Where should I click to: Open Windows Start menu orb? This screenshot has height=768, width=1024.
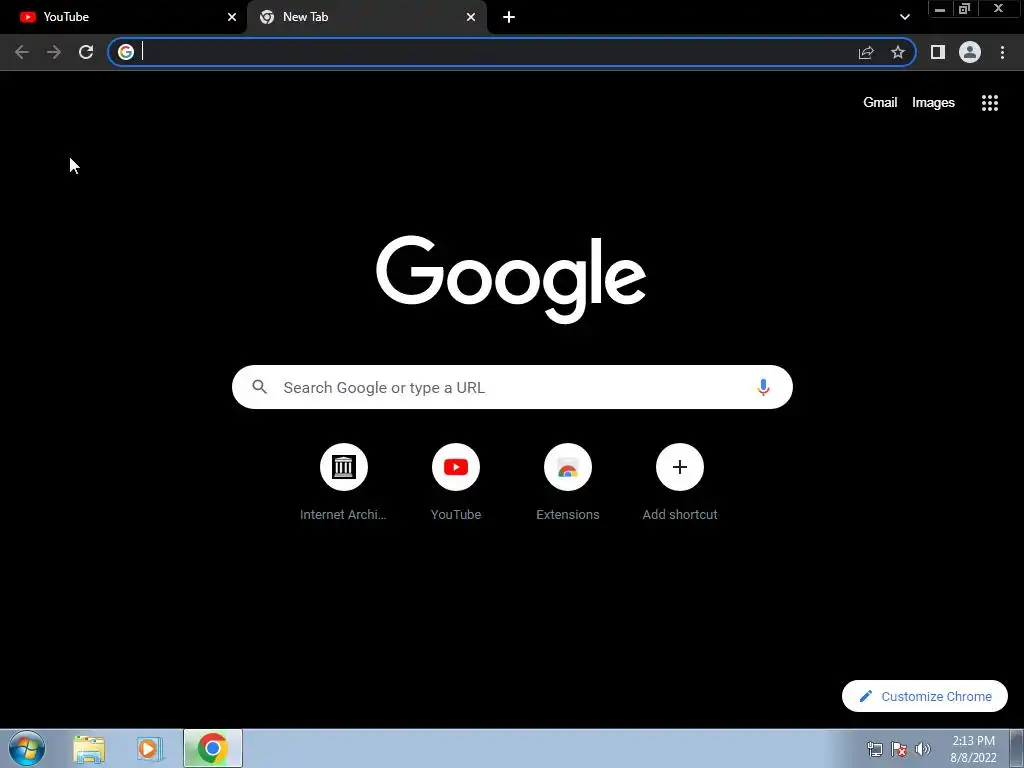[x=27, y=748]
